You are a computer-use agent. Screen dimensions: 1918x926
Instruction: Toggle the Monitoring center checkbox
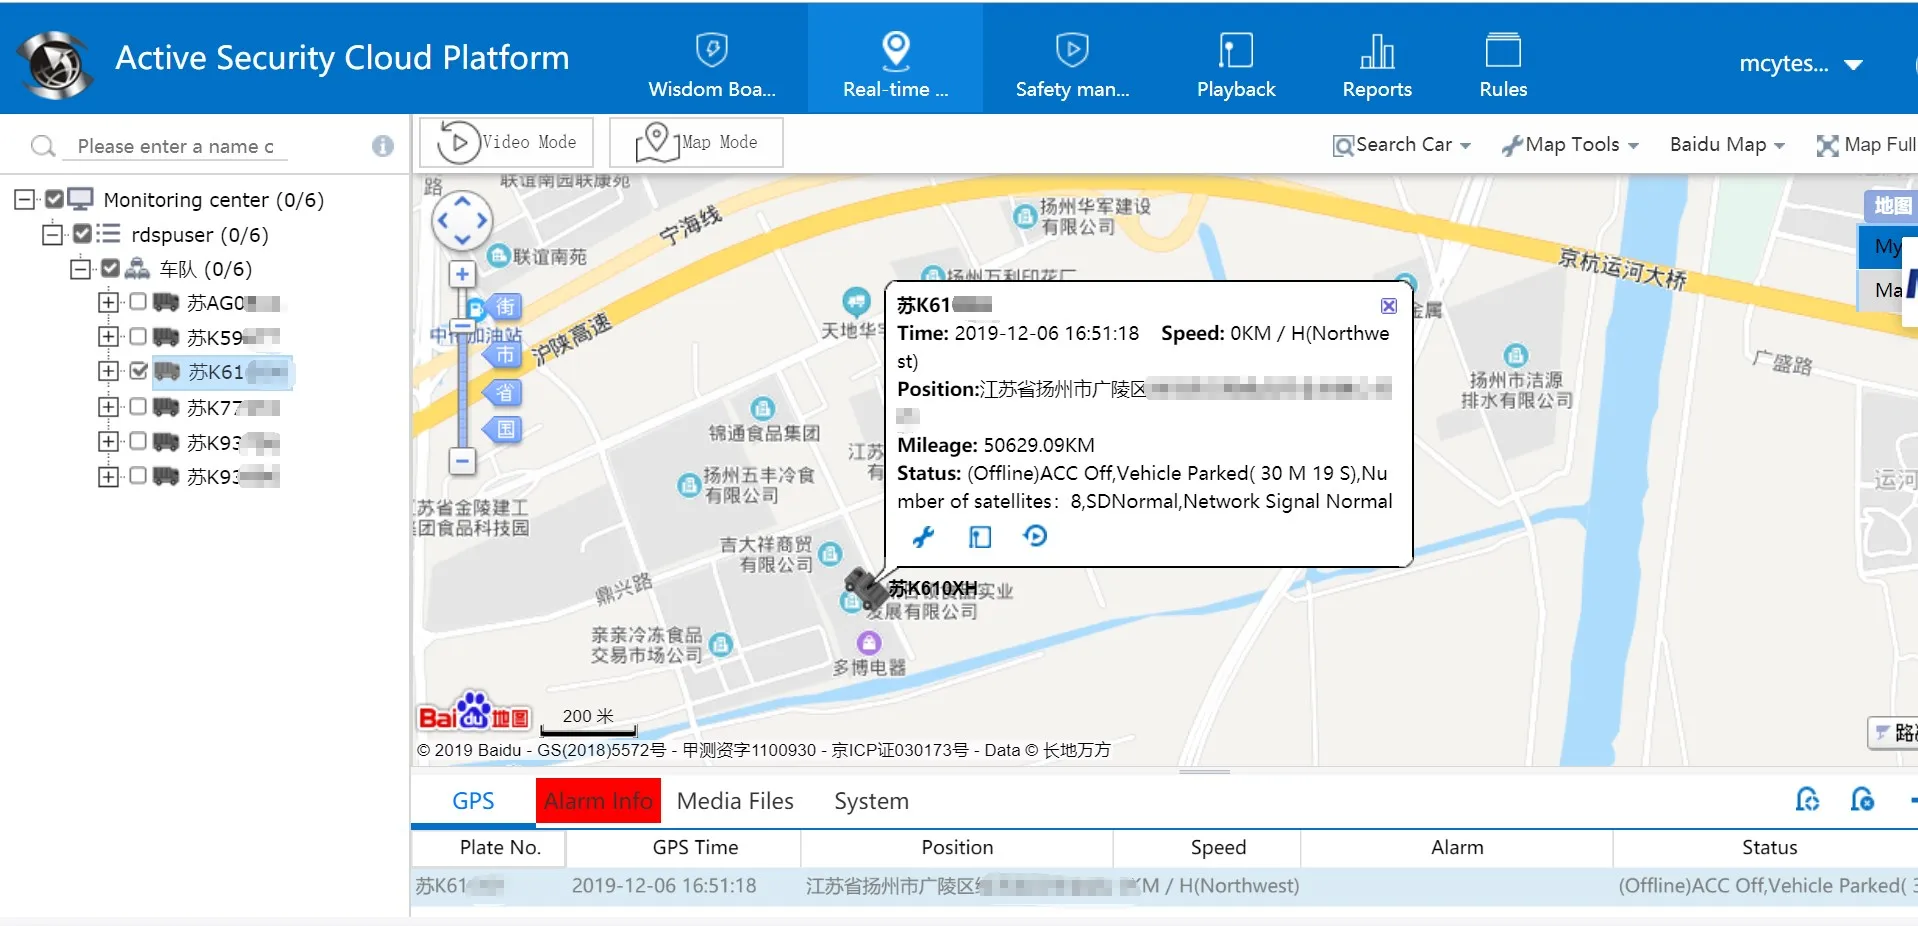(55, 200)
